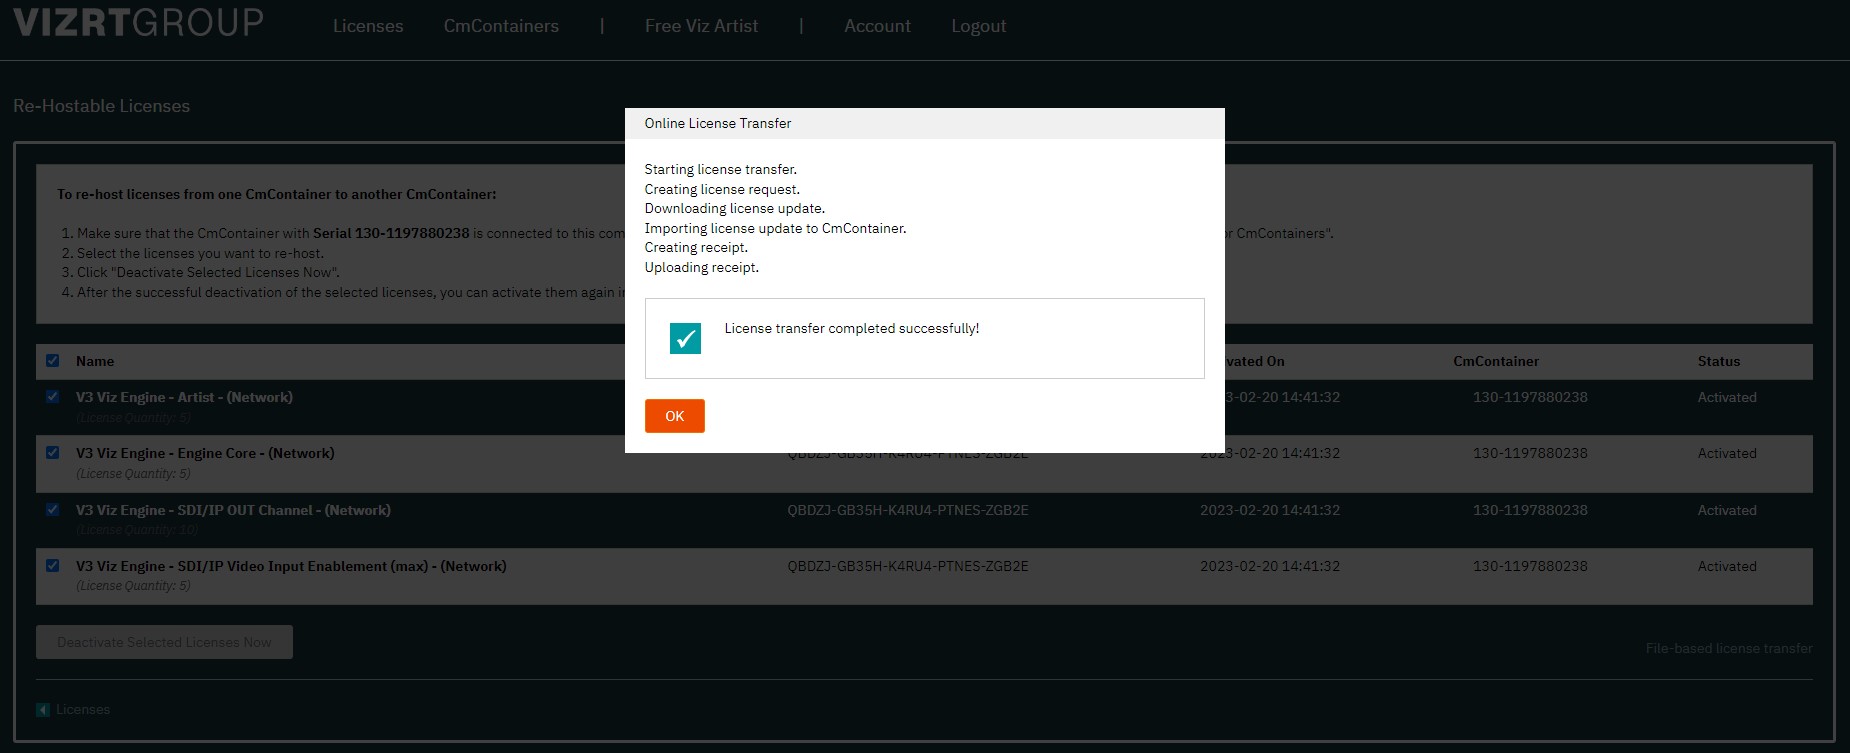Image resolution: width=1850 pixels, height=753 pixels.
Task: Confirm the dialog with the OK button
Action: tap(675, 416)
